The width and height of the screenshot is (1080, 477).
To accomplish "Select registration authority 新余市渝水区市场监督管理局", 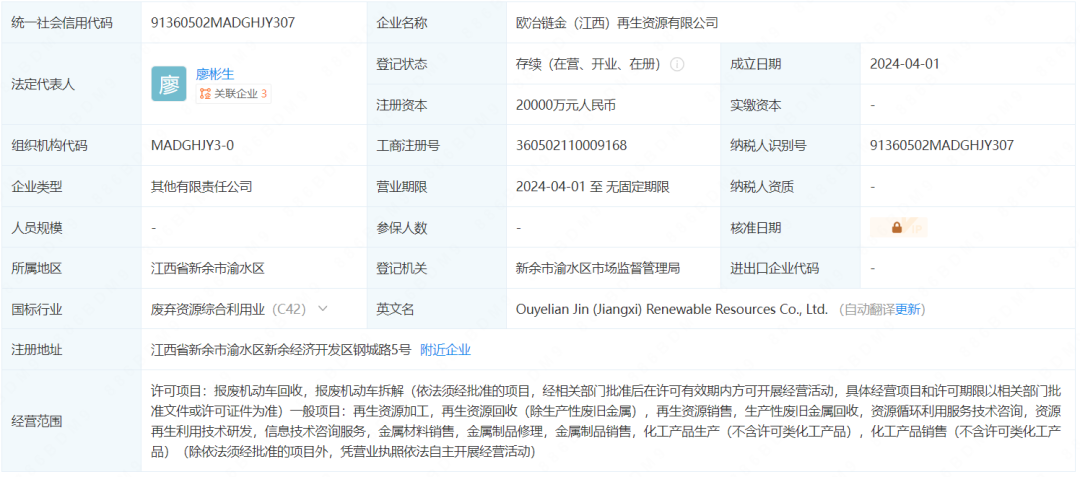I will click(598, 268).
